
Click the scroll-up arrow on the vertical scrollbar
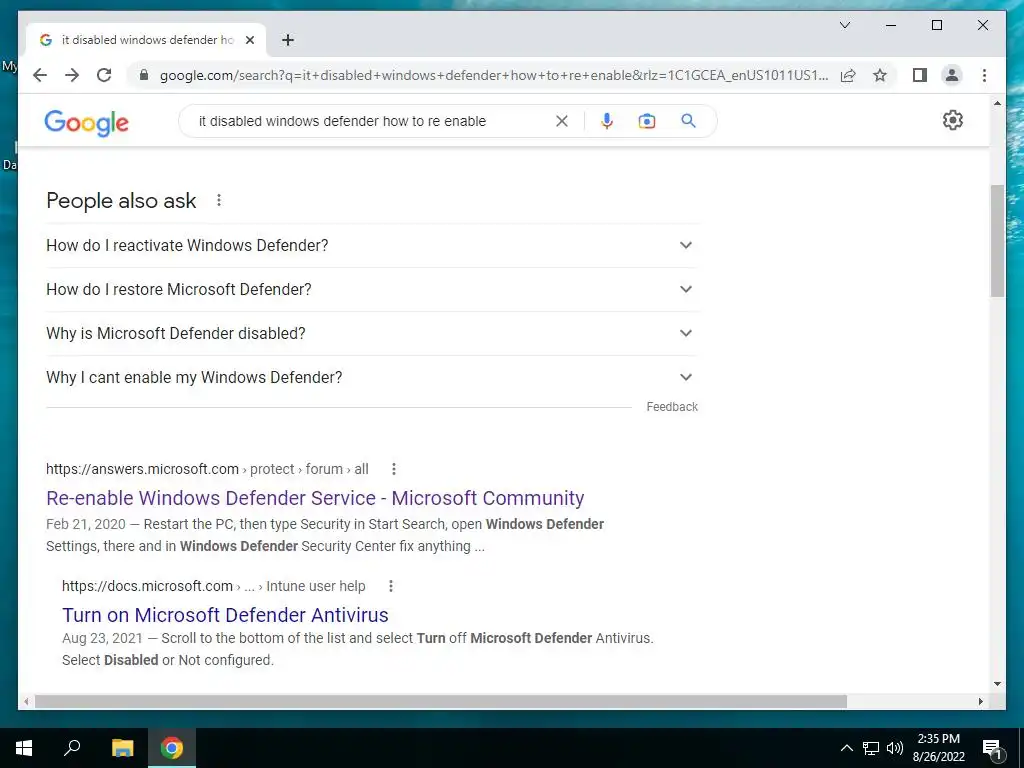997,103
